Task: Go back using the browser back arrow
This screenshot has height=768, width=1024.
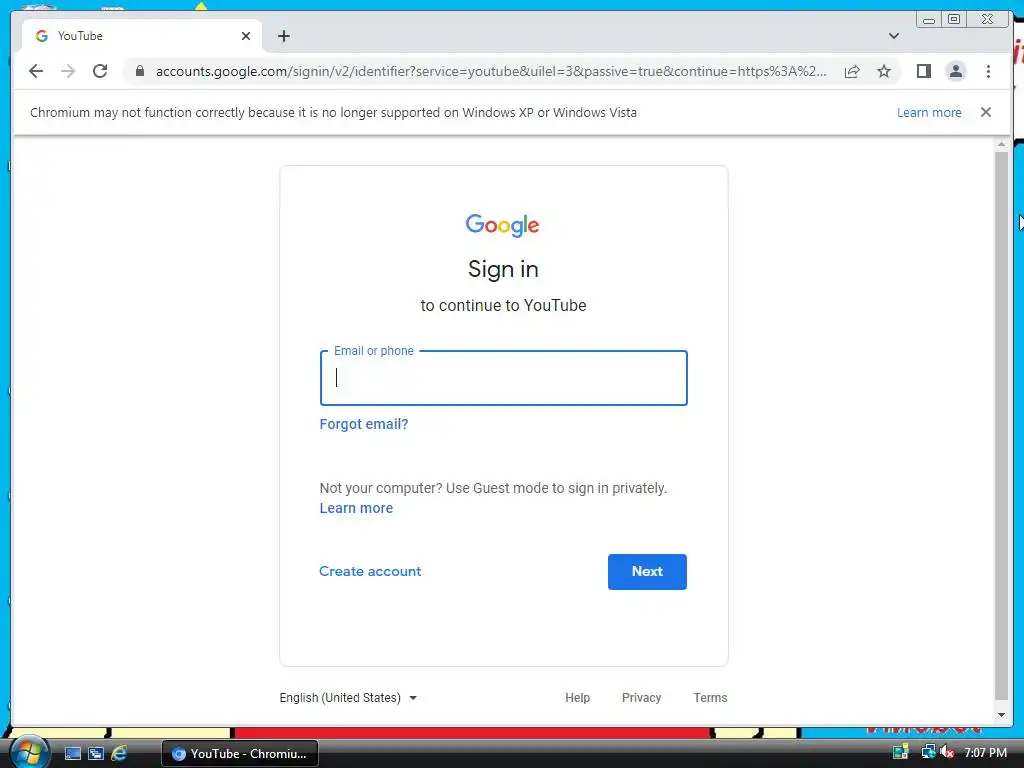Action: click(36, 71)
